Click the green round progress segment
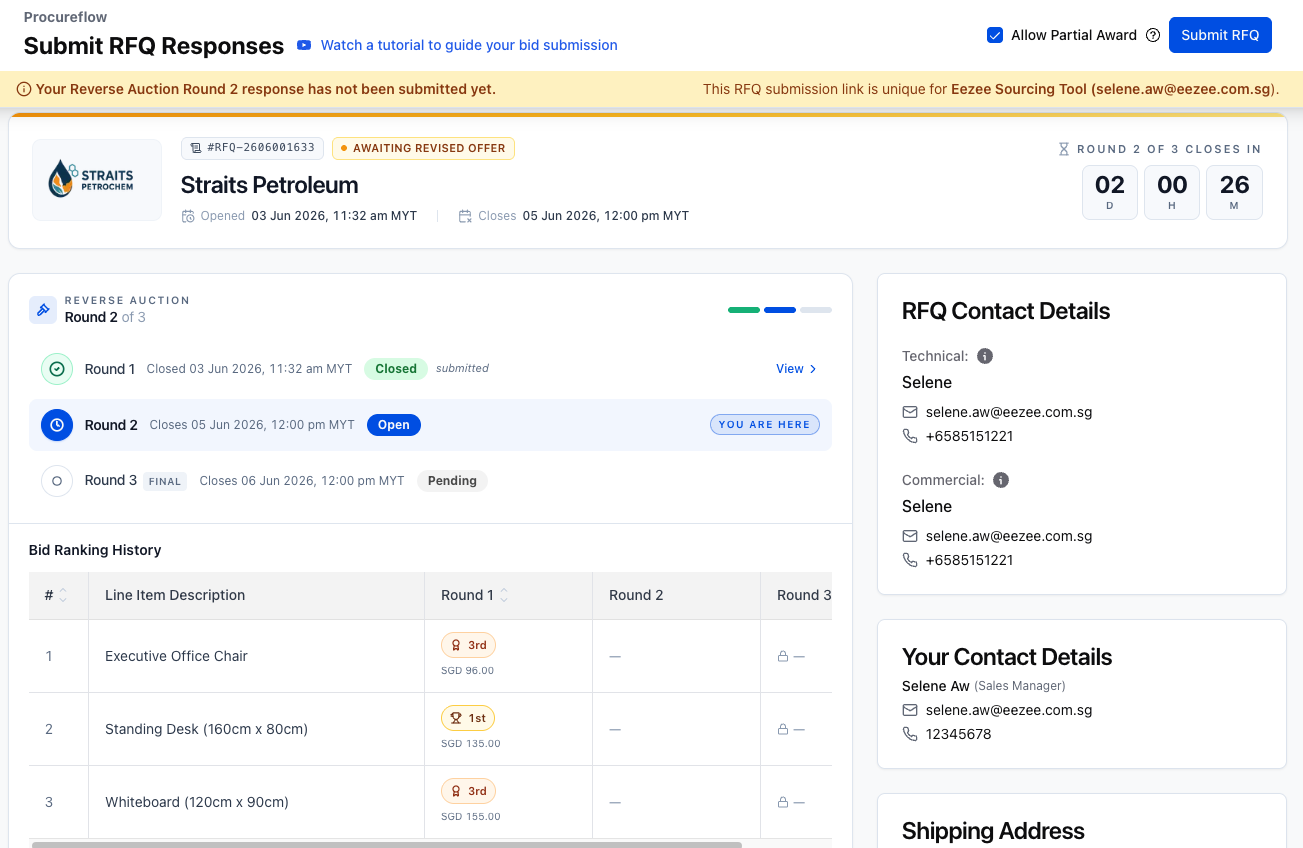The width and height of the screenshot is (1303, 848). pos(744,310)
